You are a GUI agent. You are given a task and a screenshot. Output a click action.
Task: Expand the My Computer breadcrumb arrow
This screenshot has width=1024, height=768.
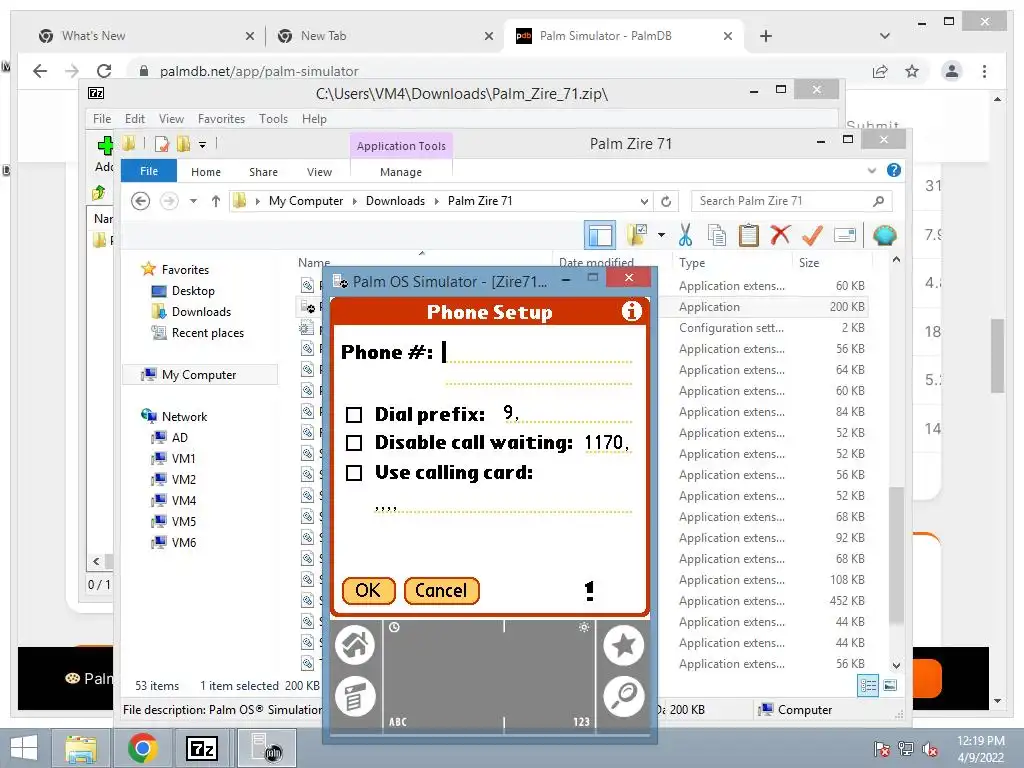pos(354,201)
